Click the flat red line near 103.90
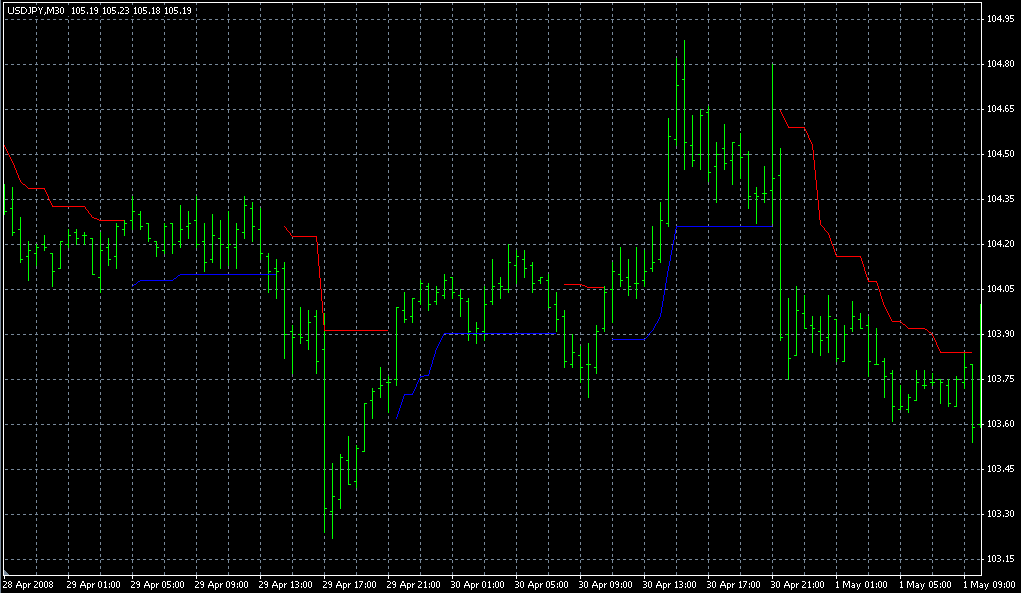Screen dimensions: 1022x593 (356, 330)
